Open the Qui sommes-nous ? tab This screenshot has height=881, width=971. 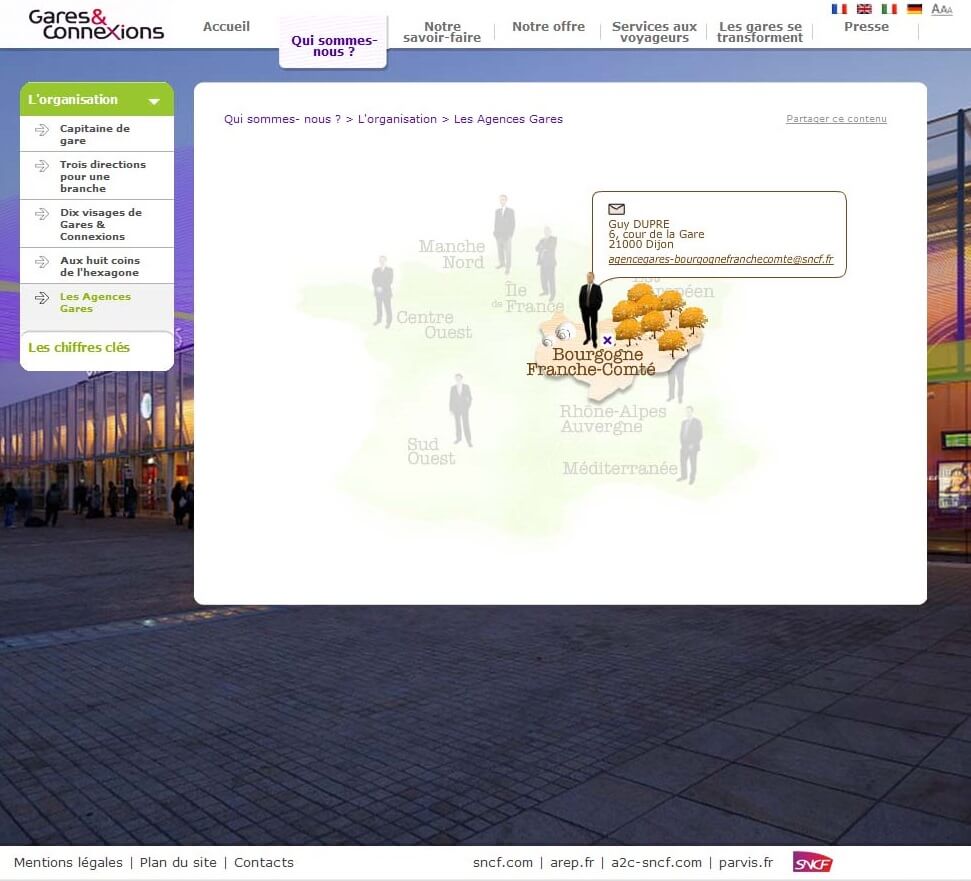[333, 45]
